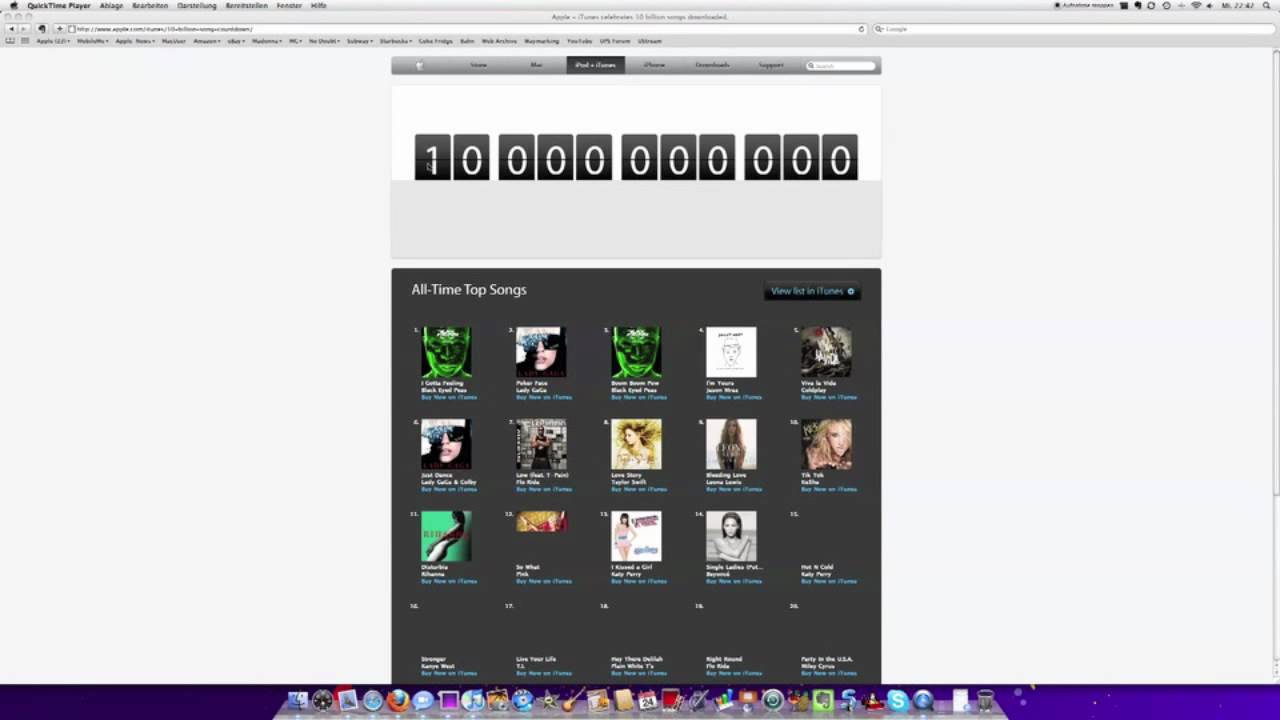Buy Party in the U.S.A. on iTunes link
The height and width of the screenshot is (720, 1280).
pyautogui.click(x=829, y=673)
